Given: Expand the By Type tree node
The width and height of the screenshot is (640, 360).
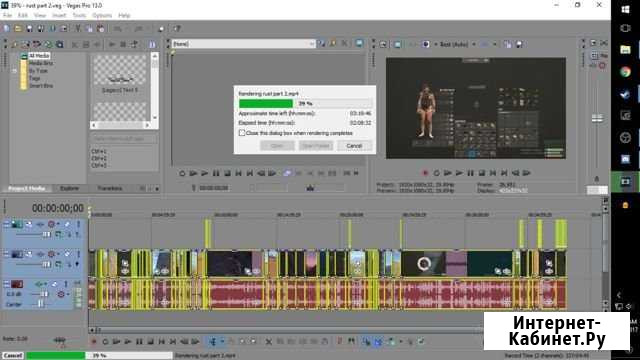Looking at the screenshot, I should tap(15, 71).
